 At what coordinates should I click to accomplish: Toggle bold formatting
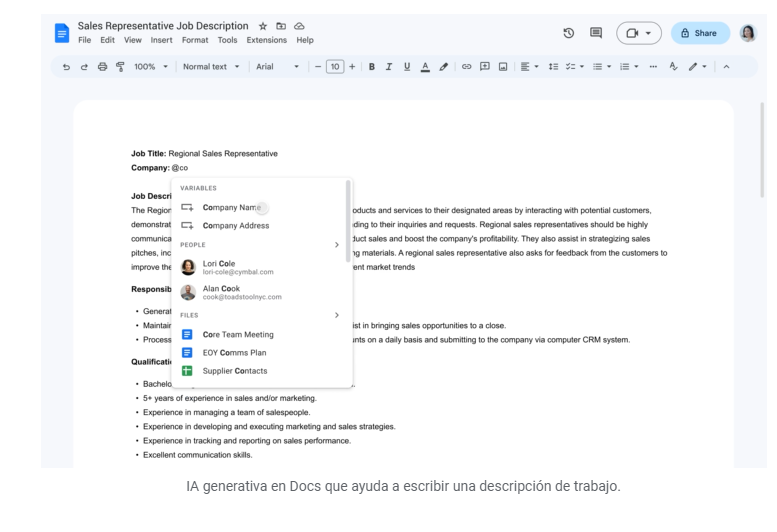click(371, 67)
